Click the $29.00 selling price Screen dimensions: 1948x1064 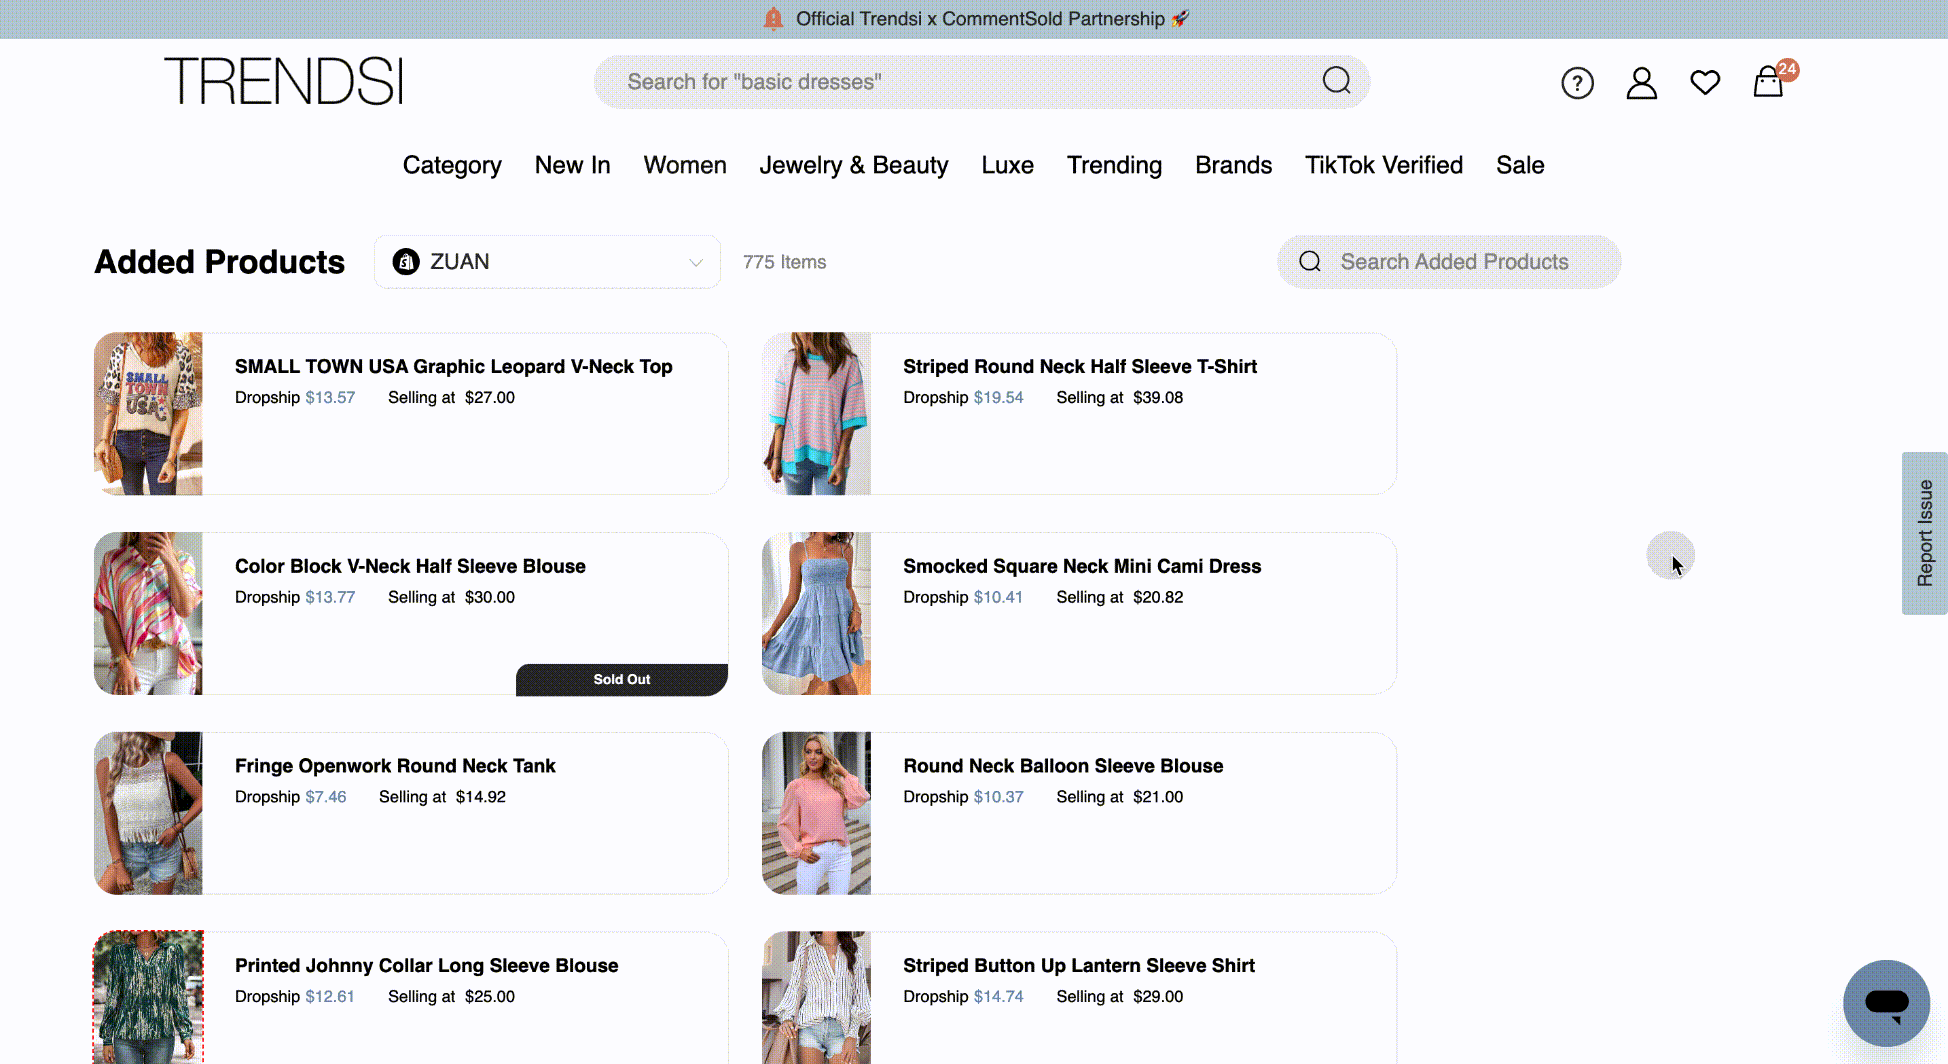1158,997
